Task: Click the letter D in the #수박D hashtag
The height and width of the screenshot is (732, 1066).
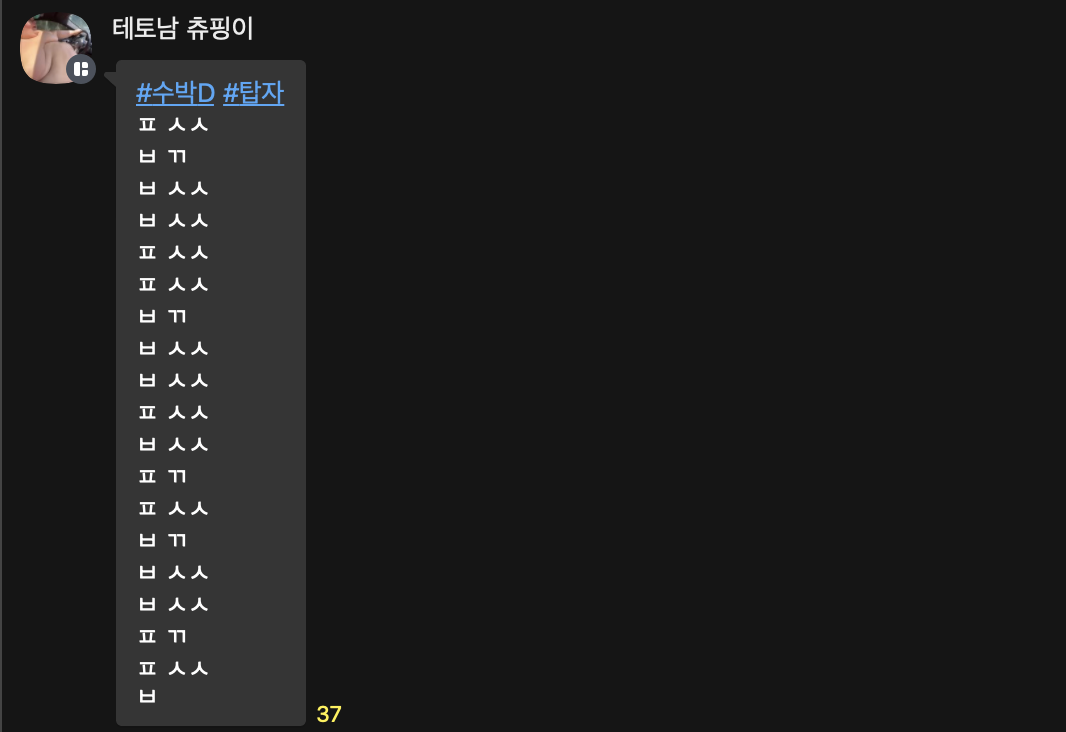Action: click(206, 93)
